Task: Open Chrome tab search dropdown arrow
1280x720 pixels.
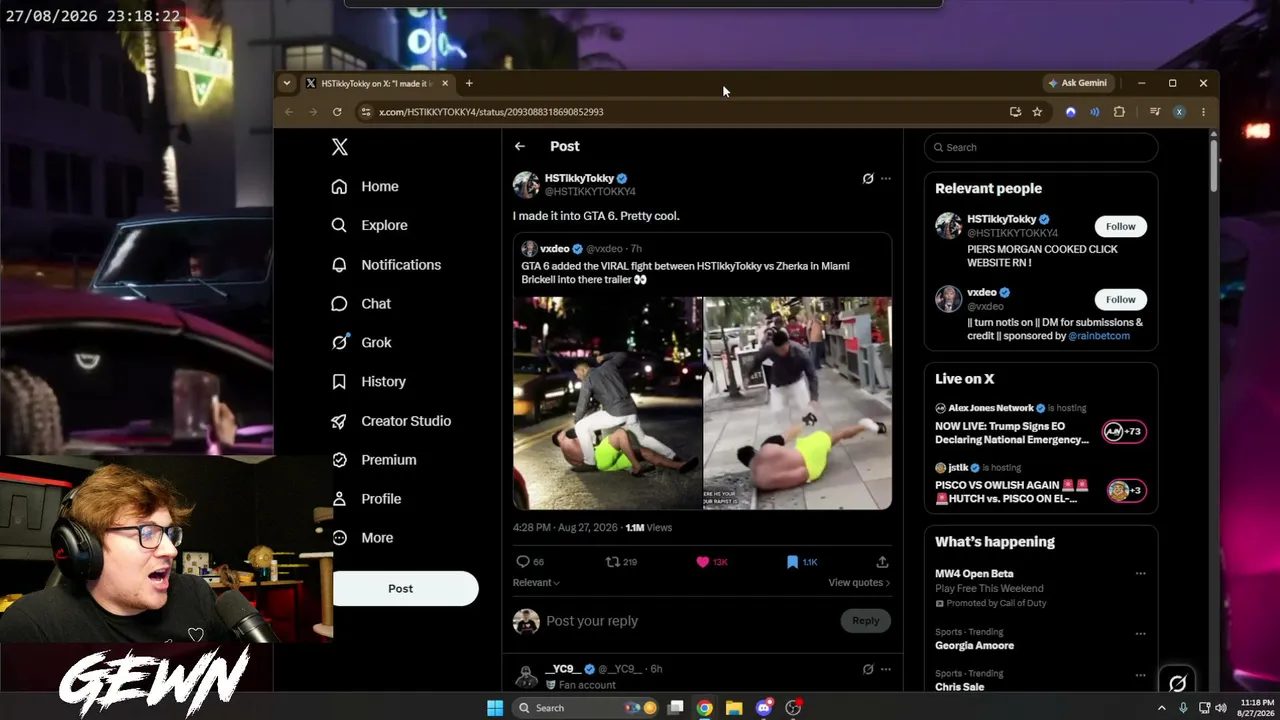Action: (x=287, y=83)
